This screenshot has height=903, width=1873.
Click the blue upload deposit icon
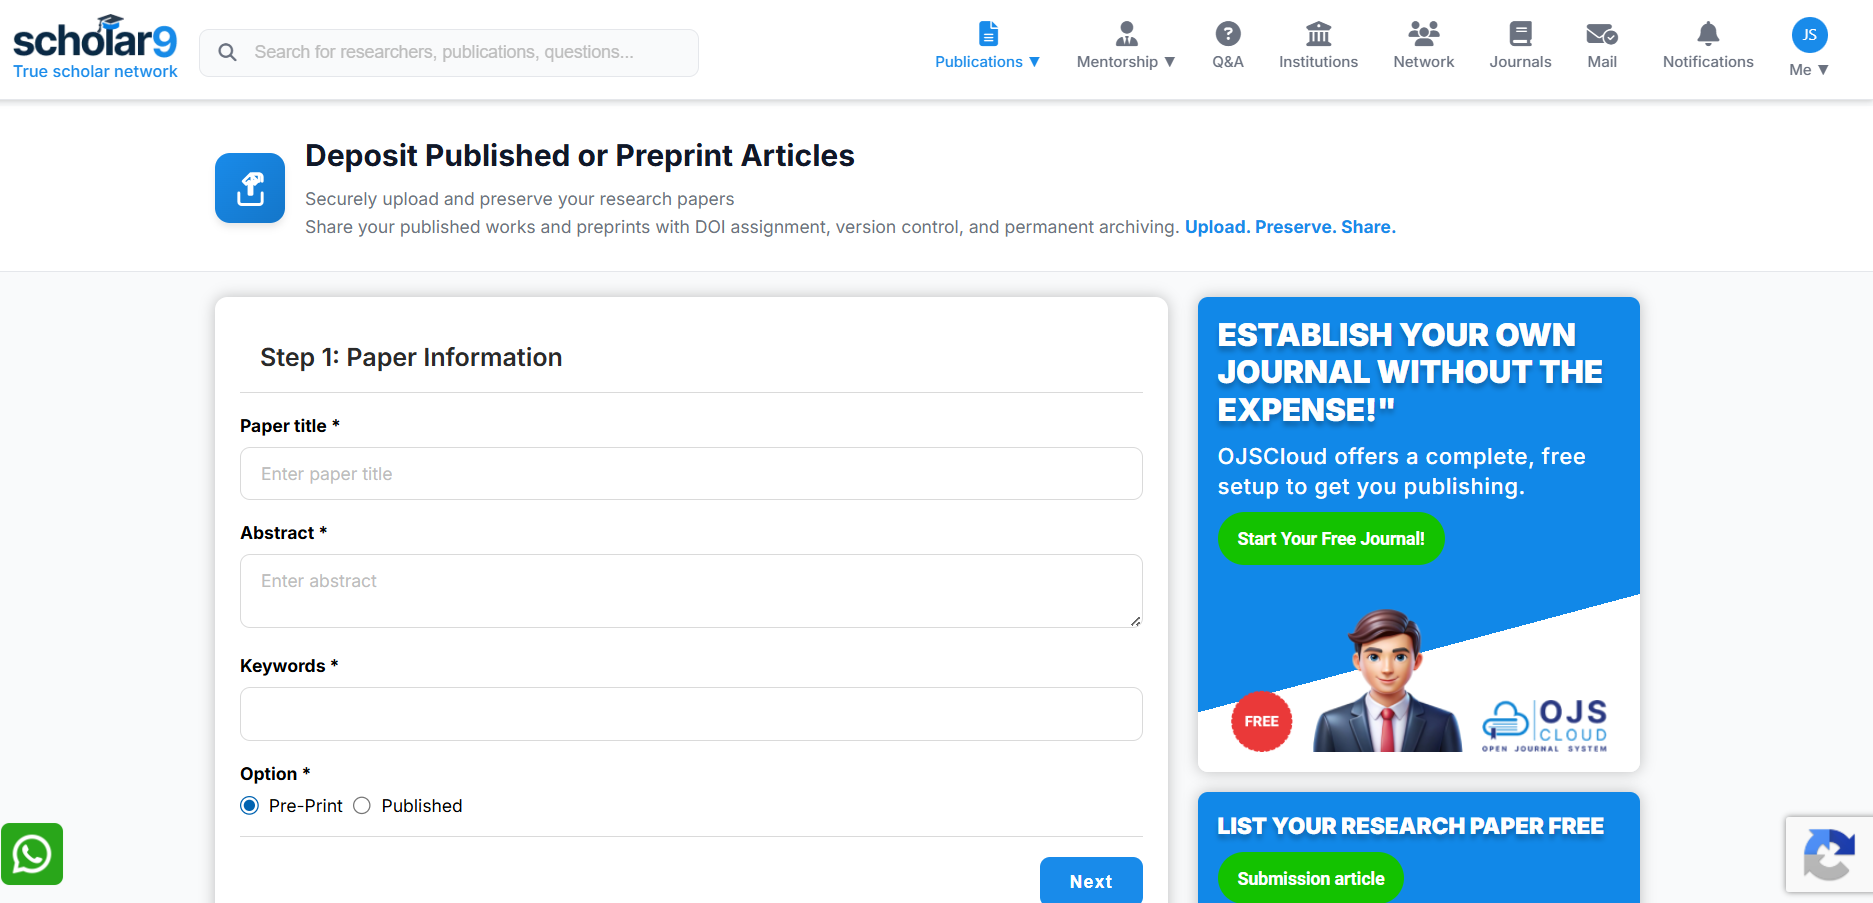250,188
